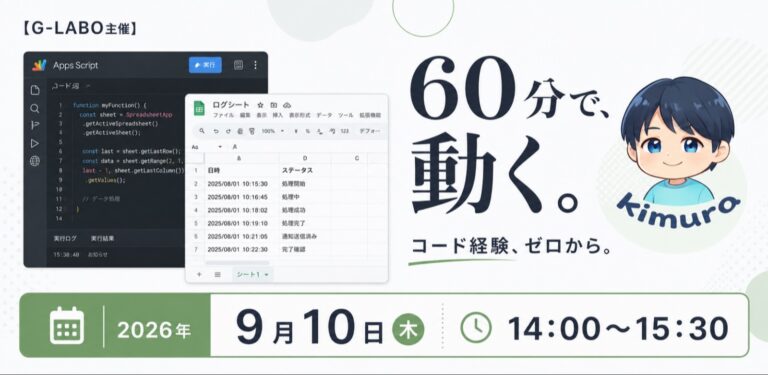Click the Sheets formula bar
The width and height of the screenshot is (768, 375).
(x=309, y=147)
